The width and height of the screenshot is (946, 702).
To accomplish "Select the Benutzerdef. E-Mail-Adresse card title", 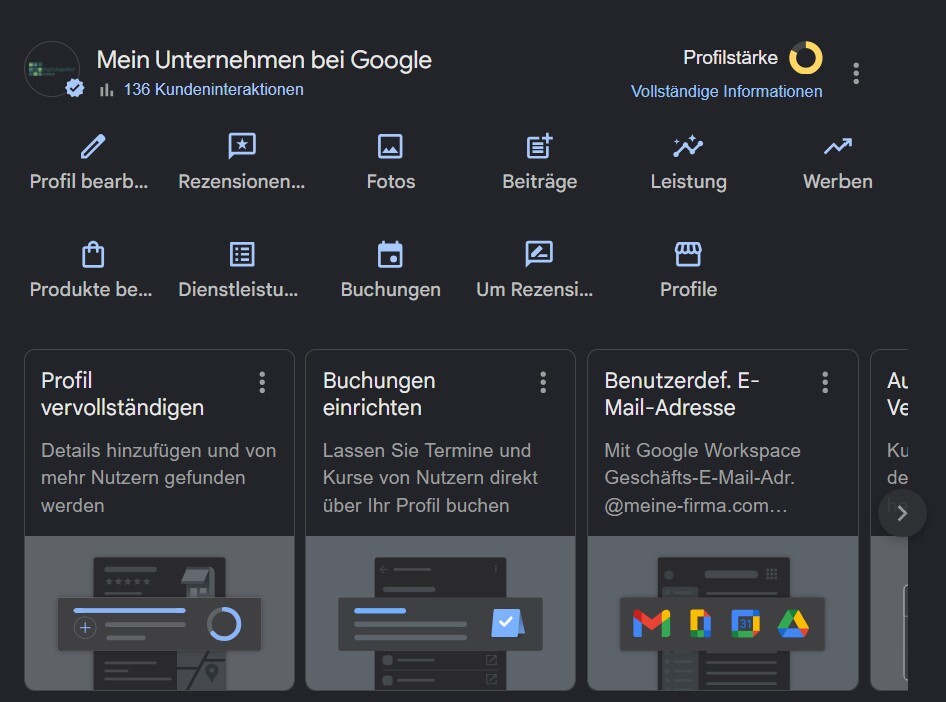I will pyautogui.click(x=682, y=394).
